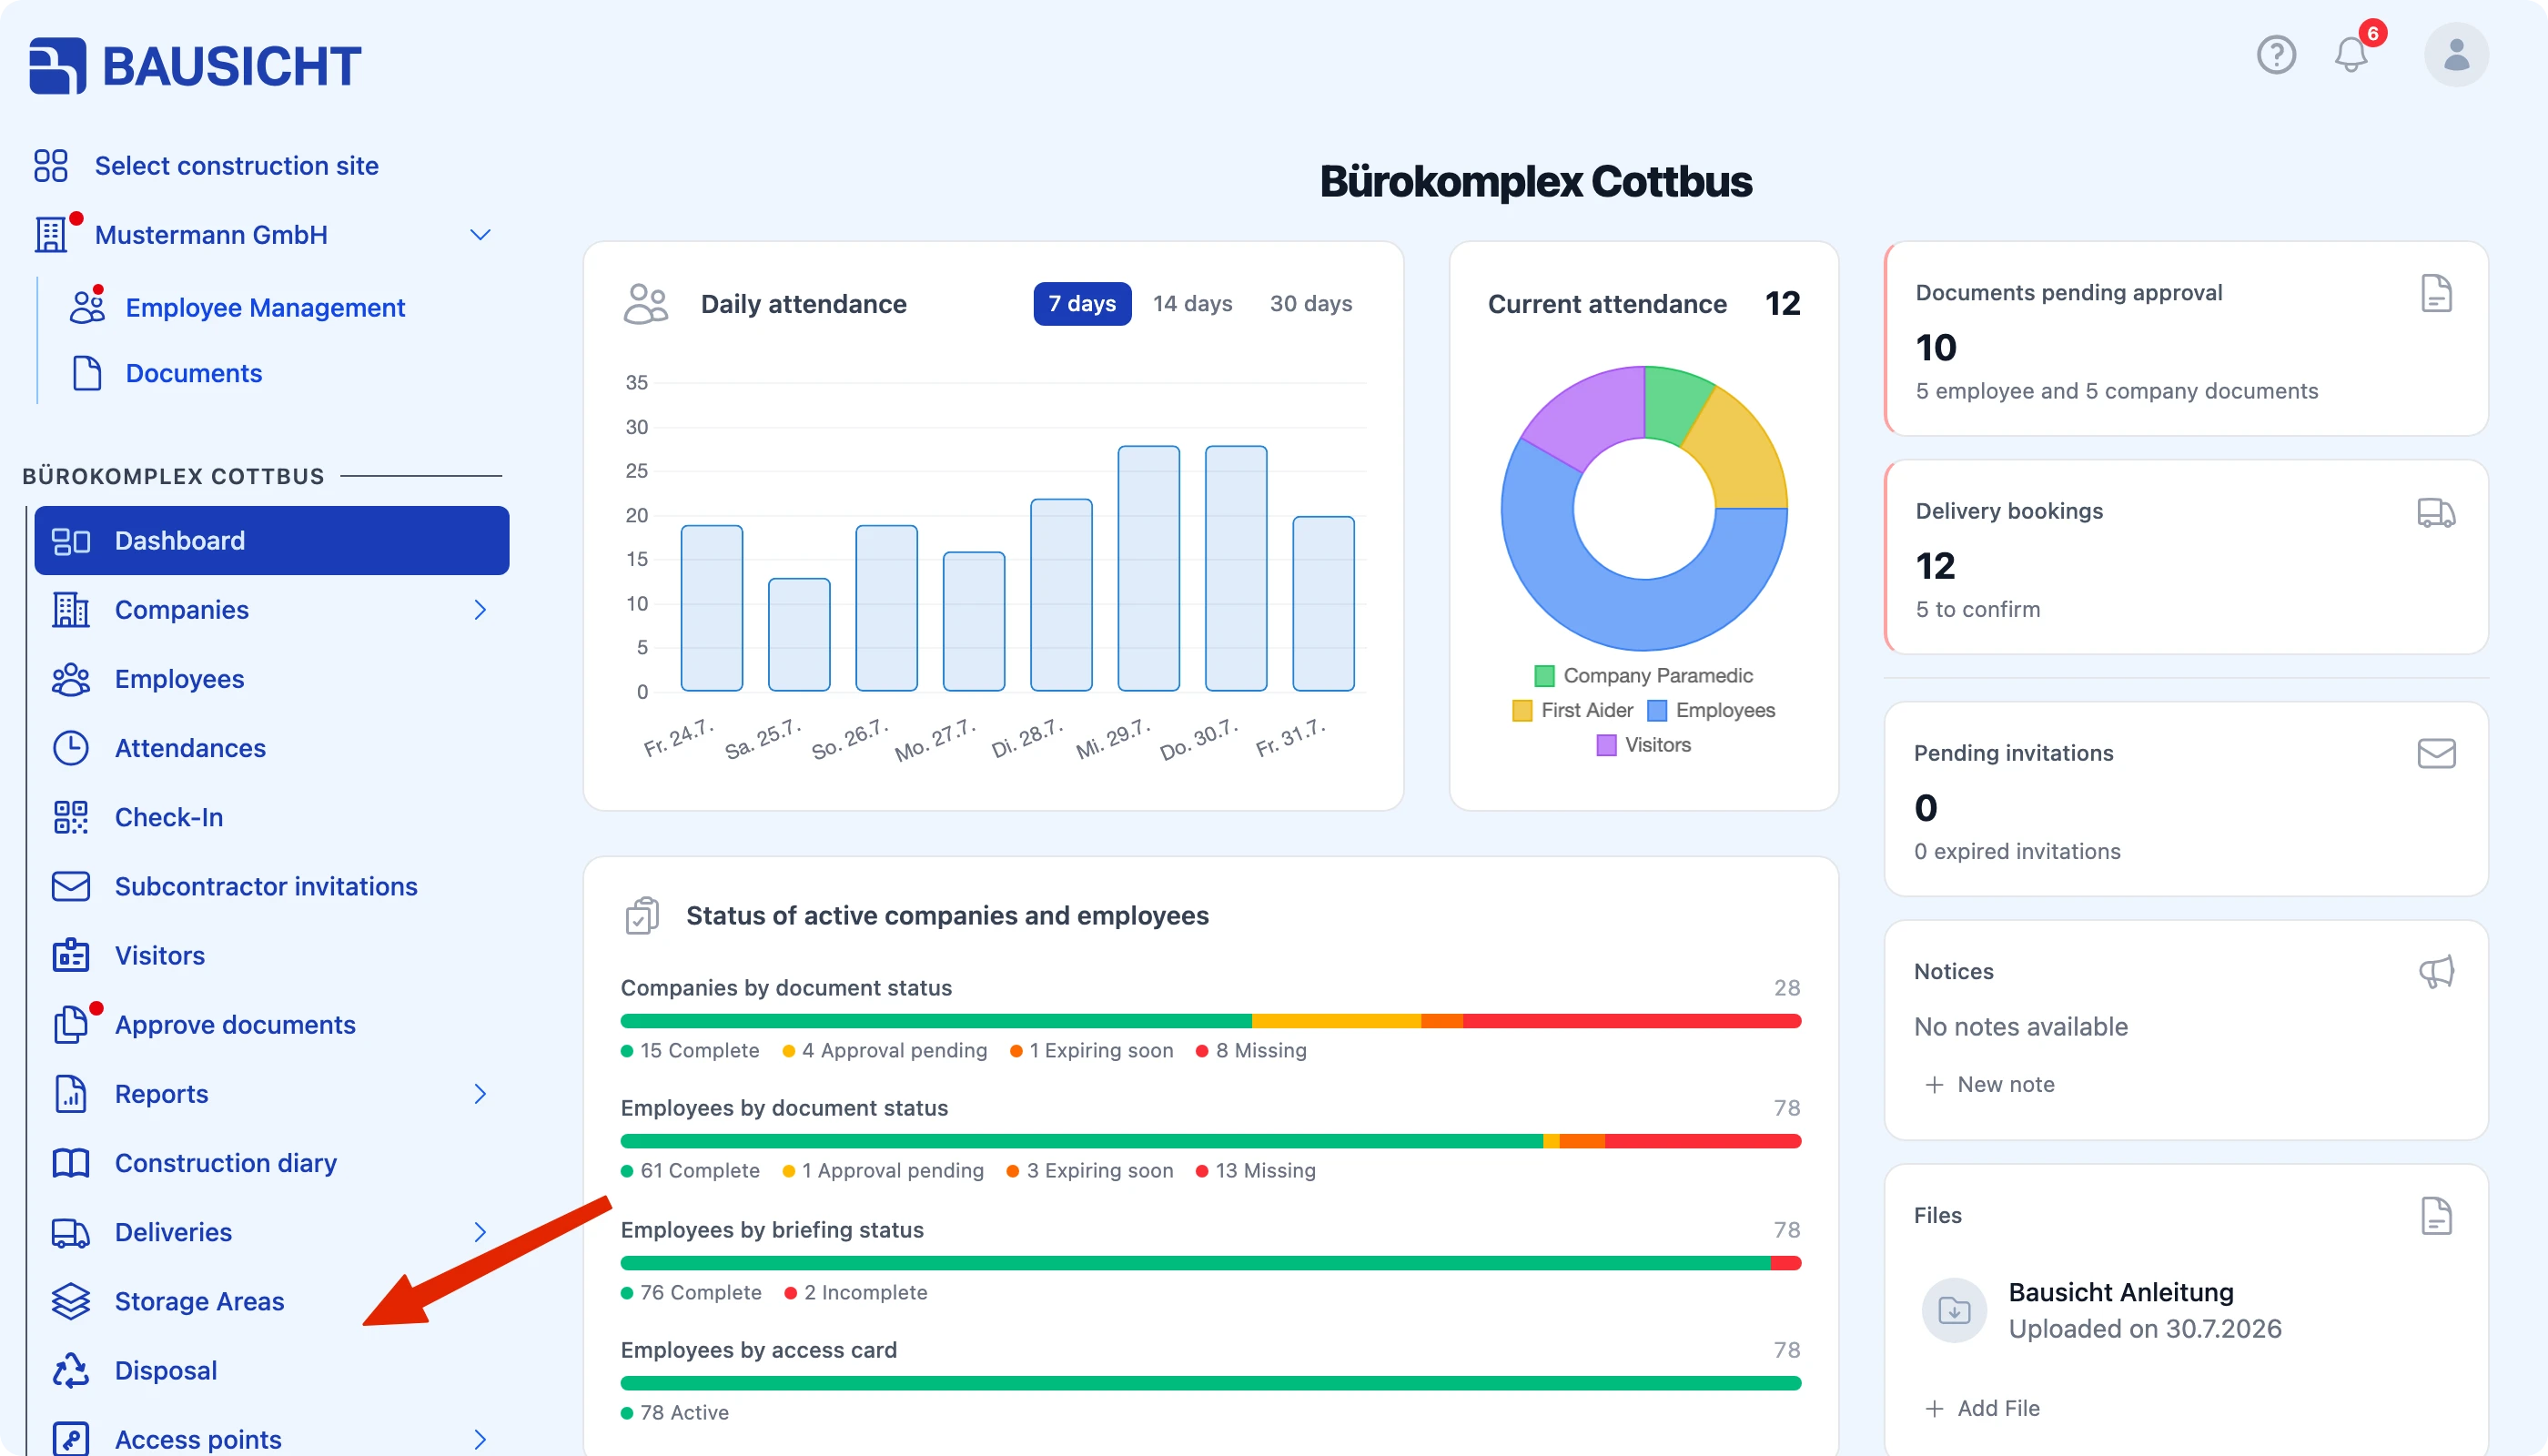Click the Subcontractor invitations envelope icon
2548x1456 pixels.
(x=70, y=886)
